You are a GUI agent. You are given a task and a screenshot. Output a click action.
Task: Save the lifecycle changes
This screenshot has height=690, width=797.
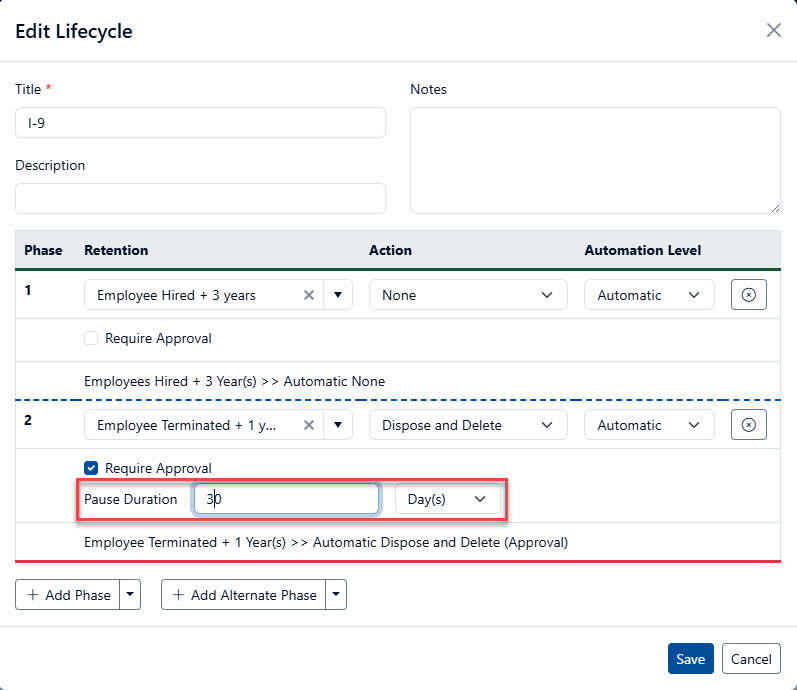pos(690,659)
